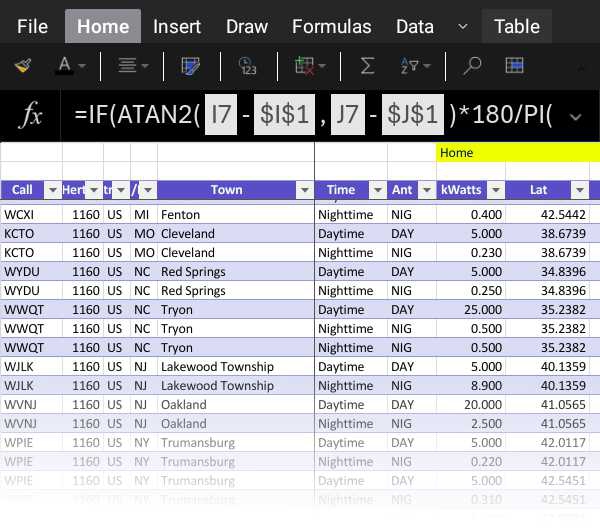Click the I7 reference in formula bar
Screen dimensions: 600x531
pos(221,116)
